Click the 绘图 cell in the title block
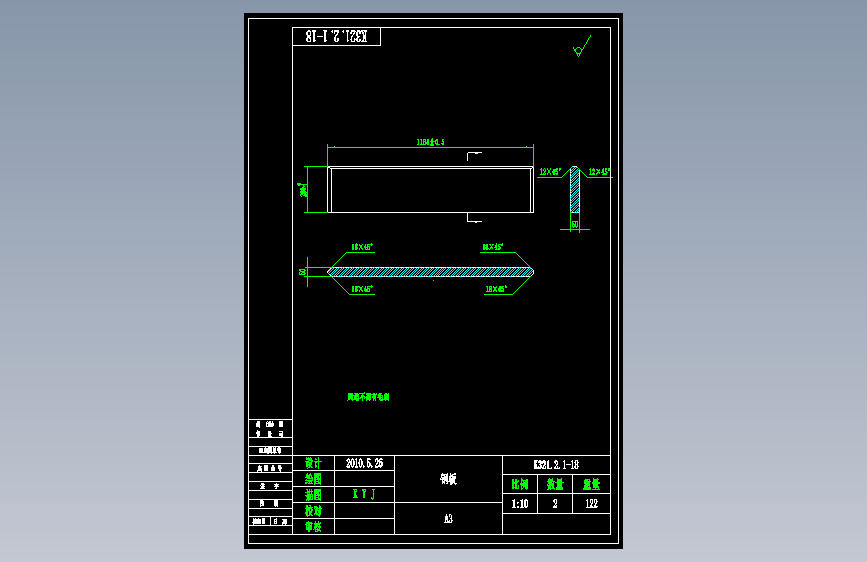867x562 pixels. (x=314, y=478)
